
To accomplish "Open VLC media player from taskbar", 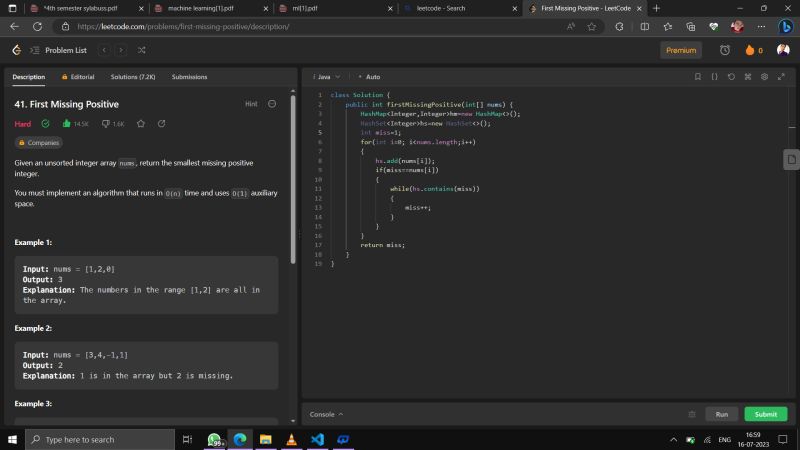I will [291, 439].
